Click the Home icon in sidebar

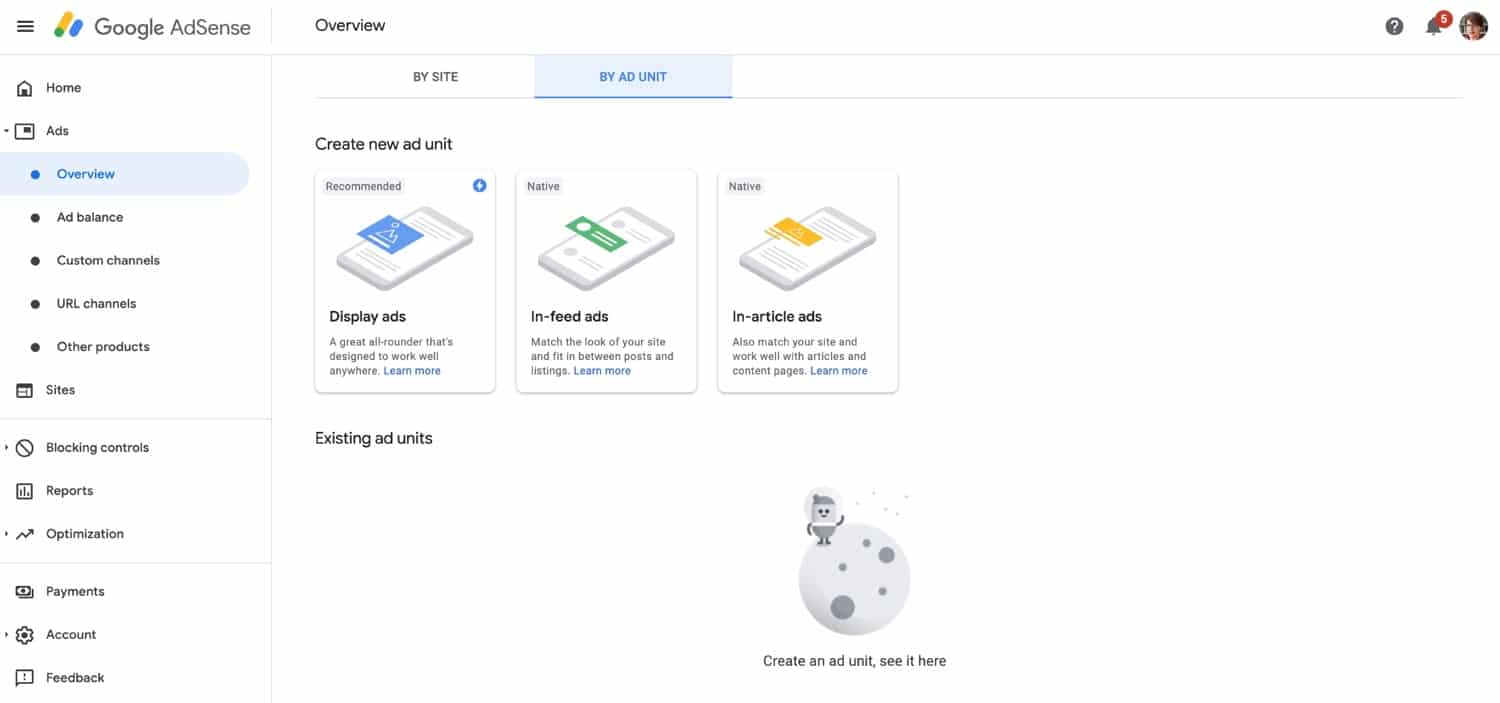24,88
